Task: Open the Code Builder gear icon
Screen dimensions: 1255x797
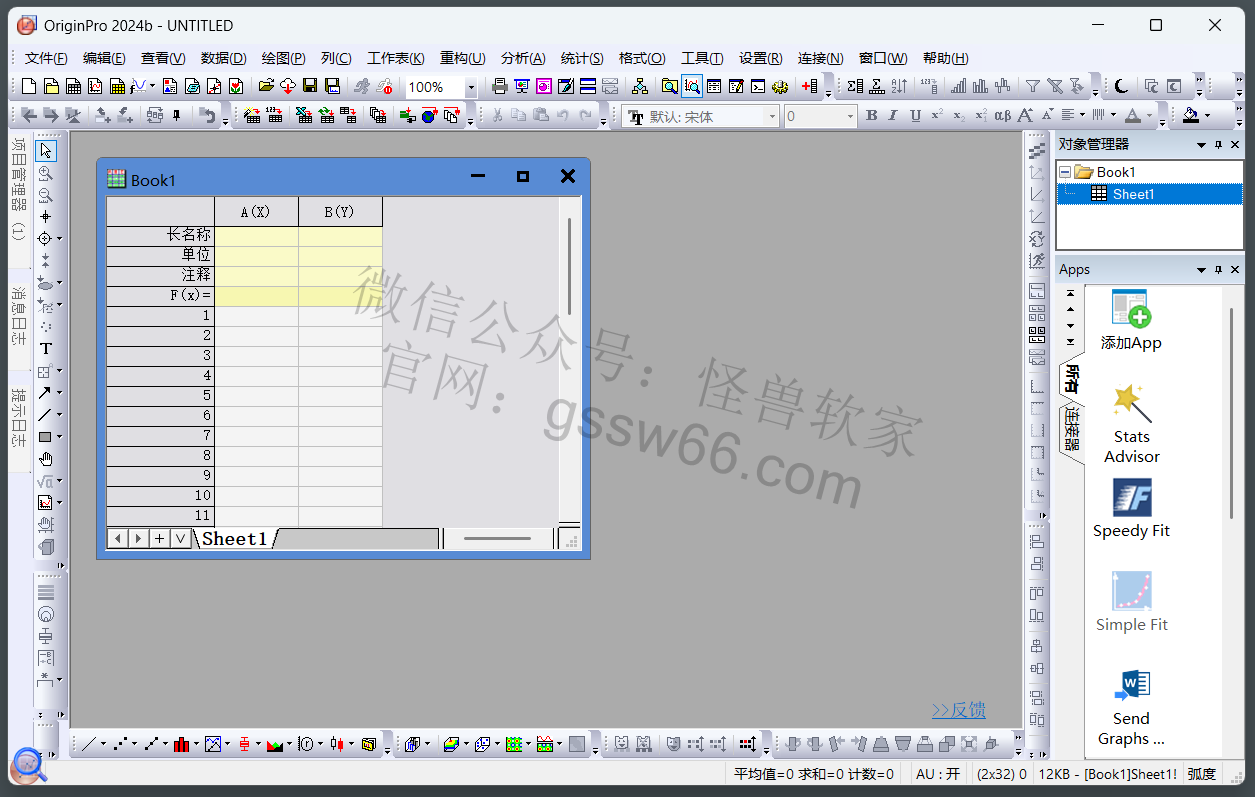Action: point(780,87)
